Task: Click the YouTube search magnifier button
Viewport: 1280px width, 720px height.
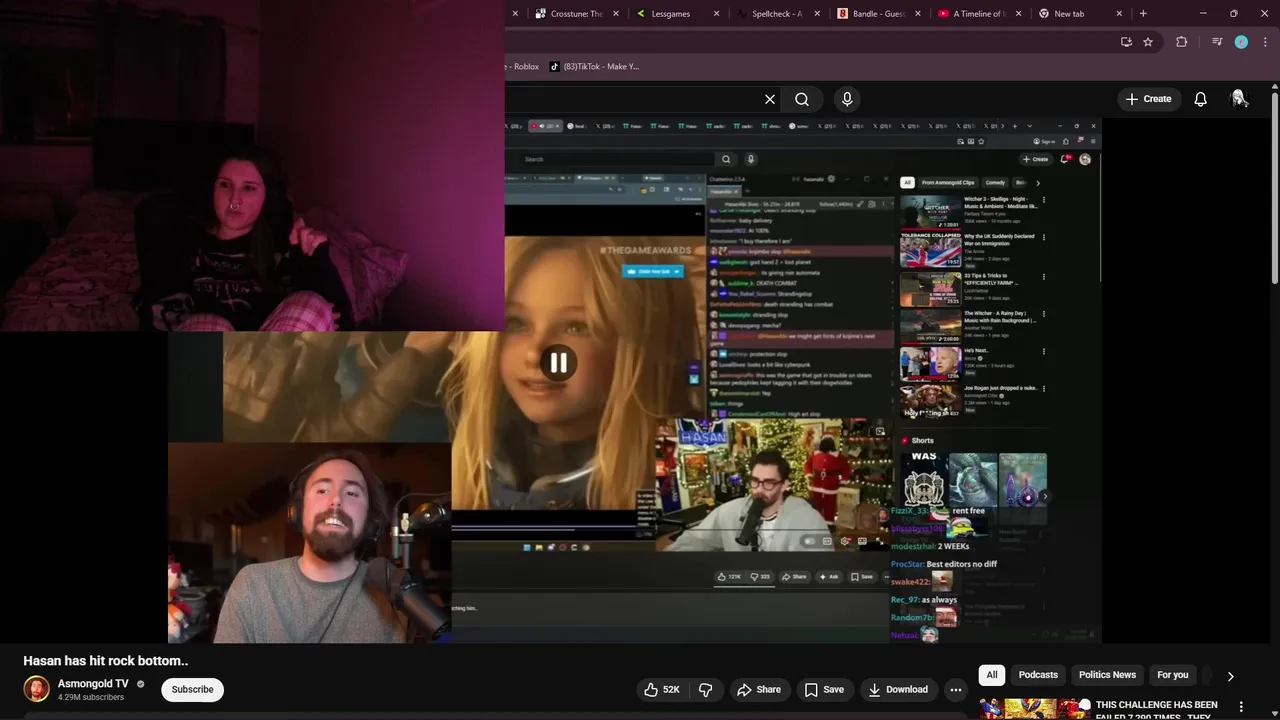Action: [802, 99]
